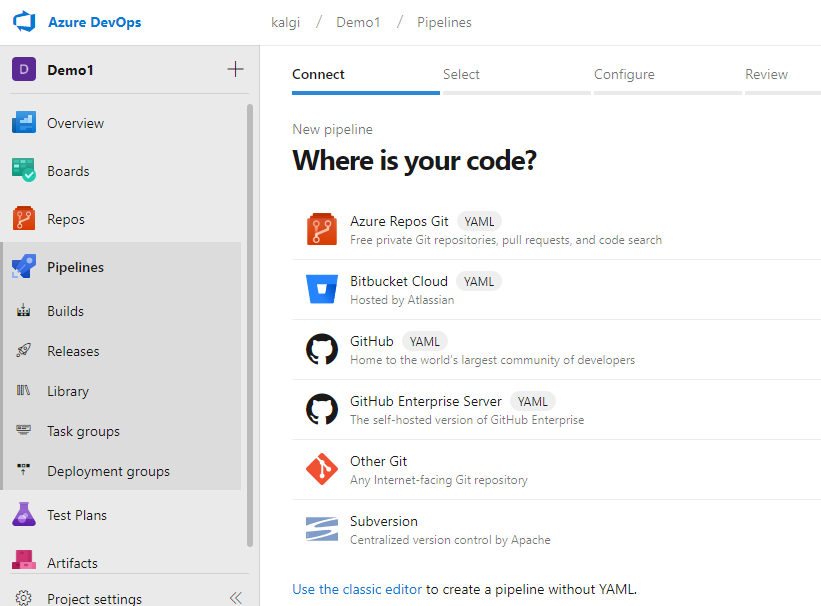Open the 'Use the classic editor' link
The height and width of the screenshot is (606, 821).
point(357,589)
